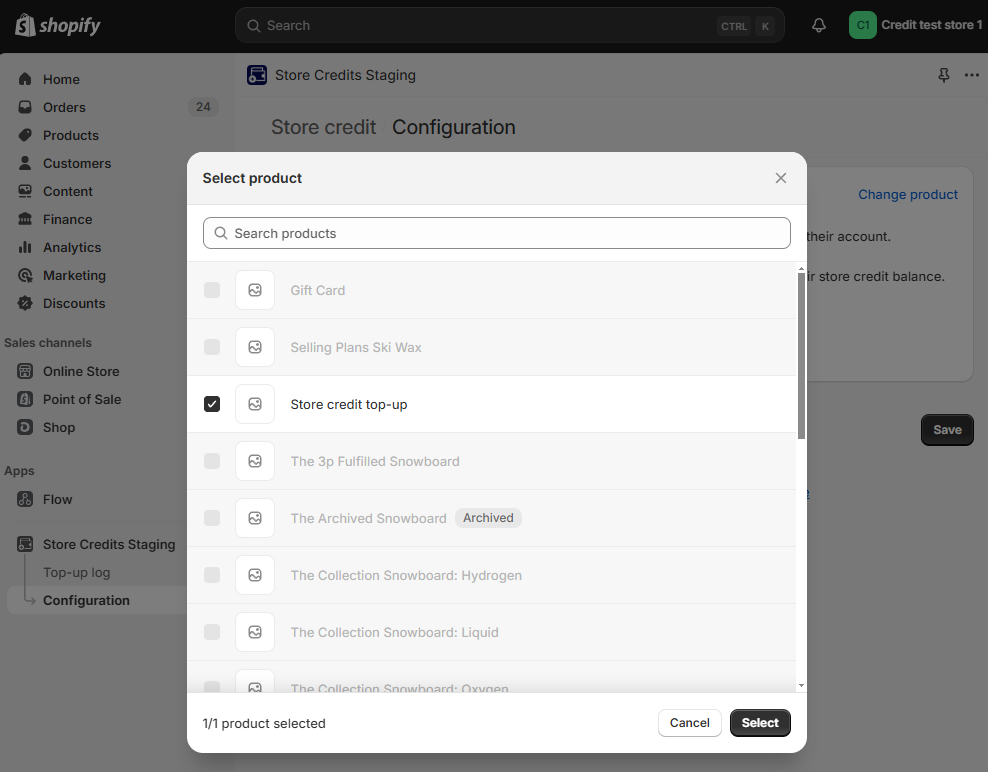Open notifications bell
This screenshot has height=772, width=988.
(x=819, y=25)
